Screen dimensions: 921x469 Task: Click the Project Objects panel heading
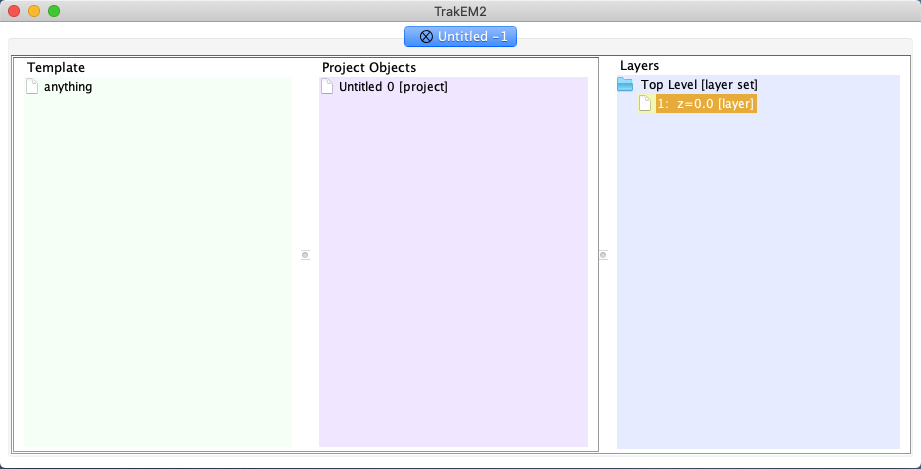369,67
